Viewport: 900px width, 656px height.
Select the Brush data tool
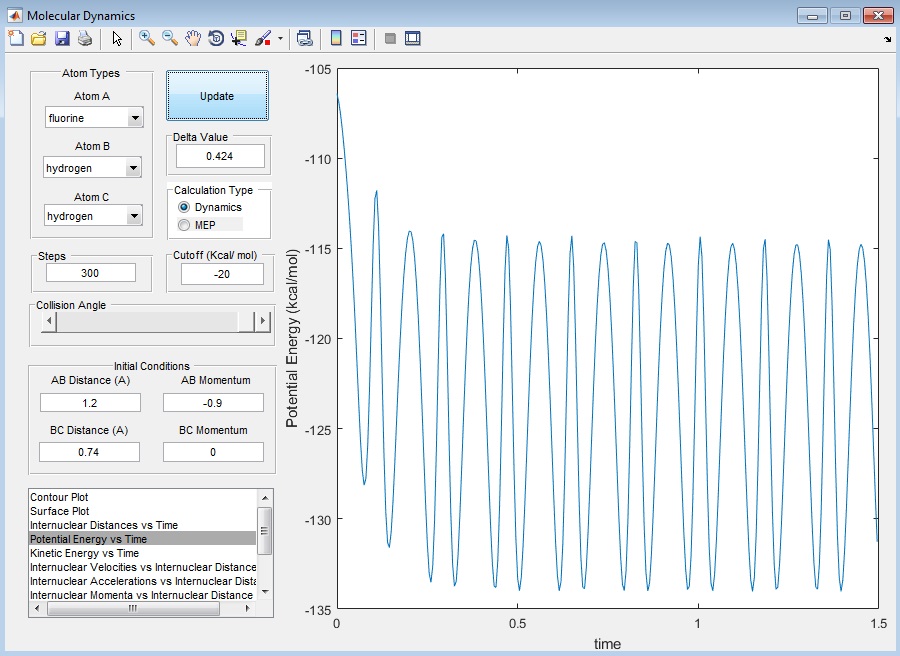tap(262, 38)
